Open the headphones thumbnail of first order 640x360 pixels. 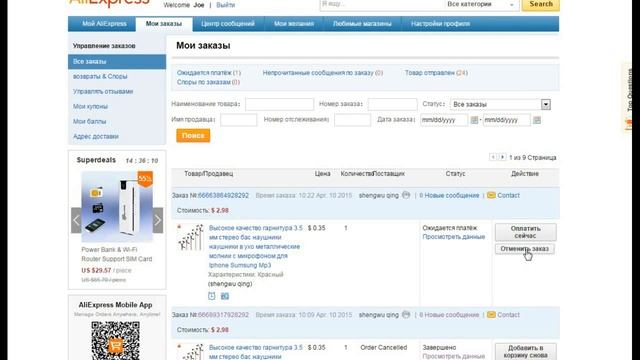(191, 237)
